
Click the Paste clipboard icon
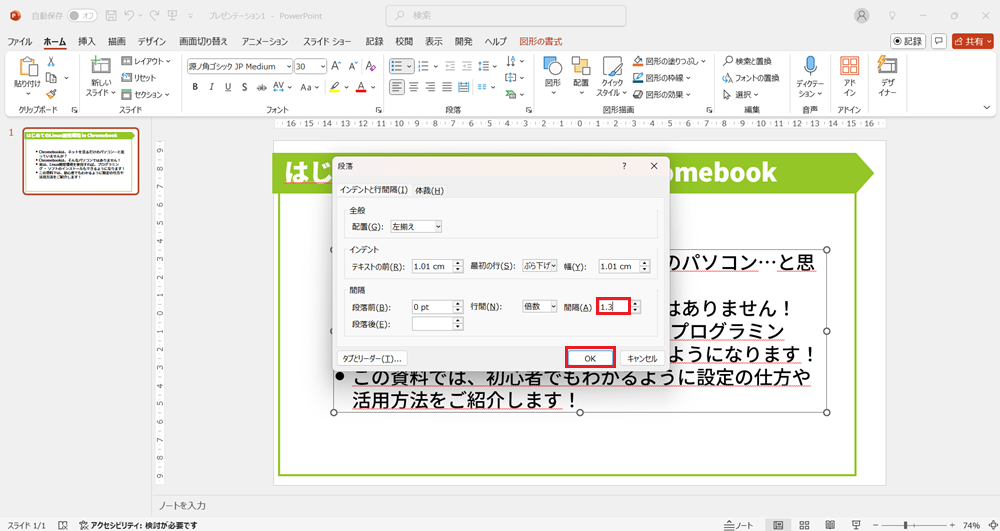coord(28,68)
